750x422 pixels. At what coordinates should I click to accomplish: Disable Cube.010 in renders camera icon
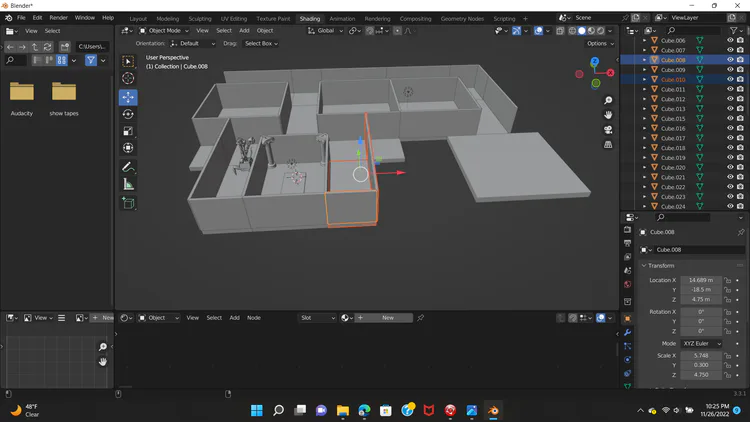point(740,79)
